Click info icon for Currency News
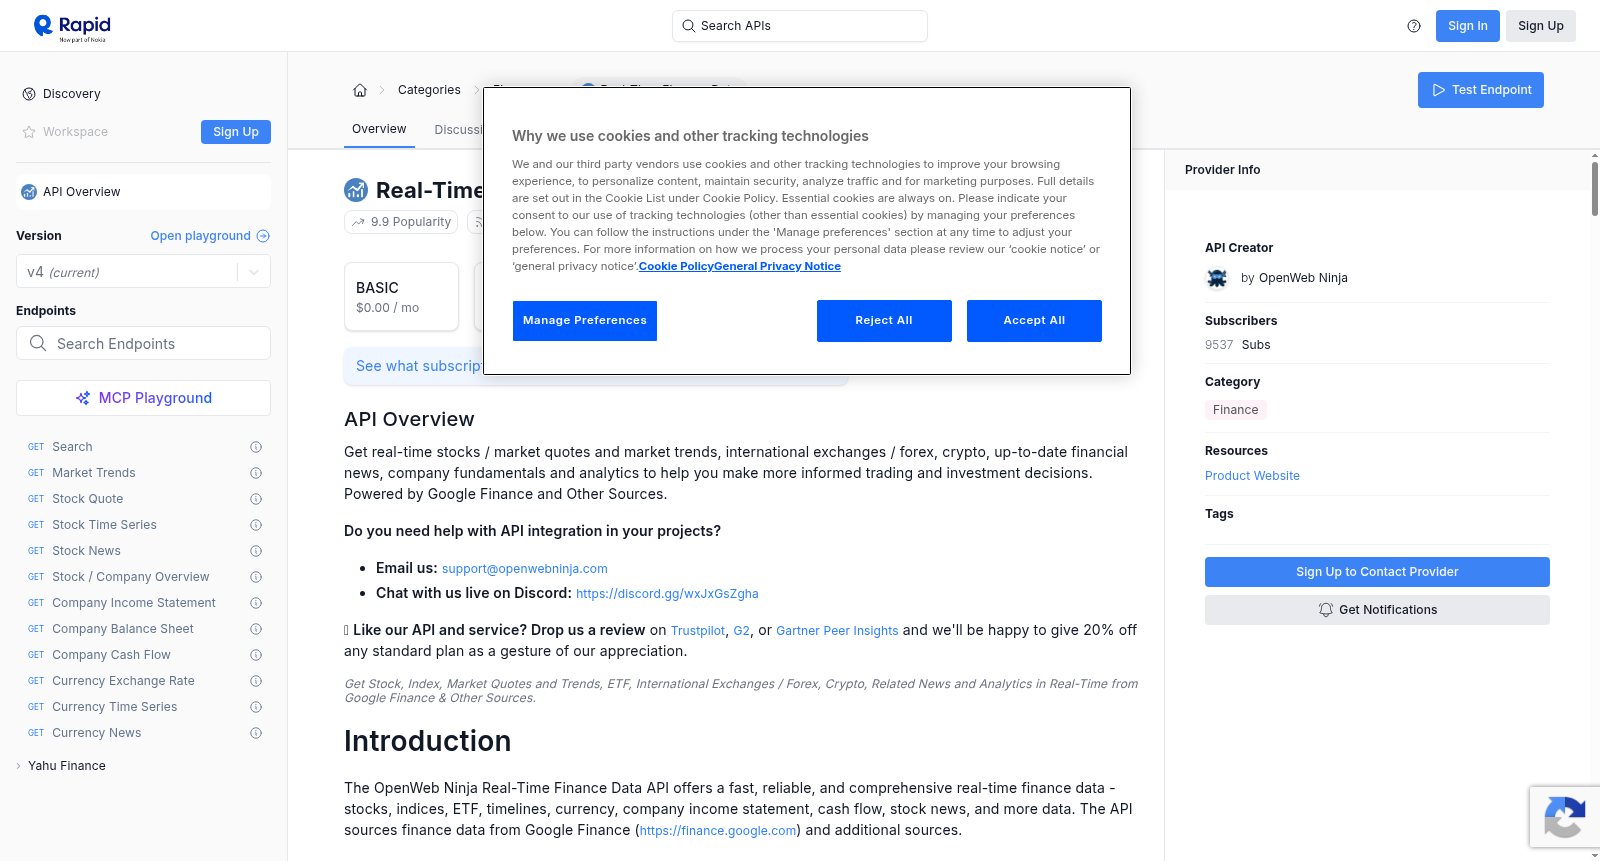1600x861 pixels. pyautogui.click(x=256, y=733)
